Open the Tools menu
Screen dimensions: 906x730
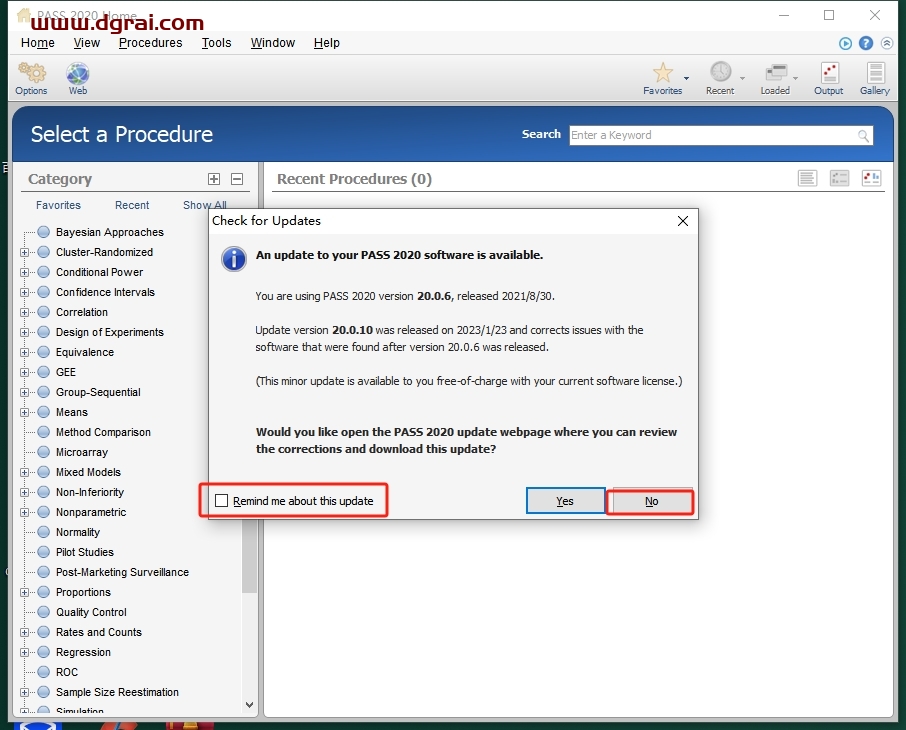coord(216,43)
